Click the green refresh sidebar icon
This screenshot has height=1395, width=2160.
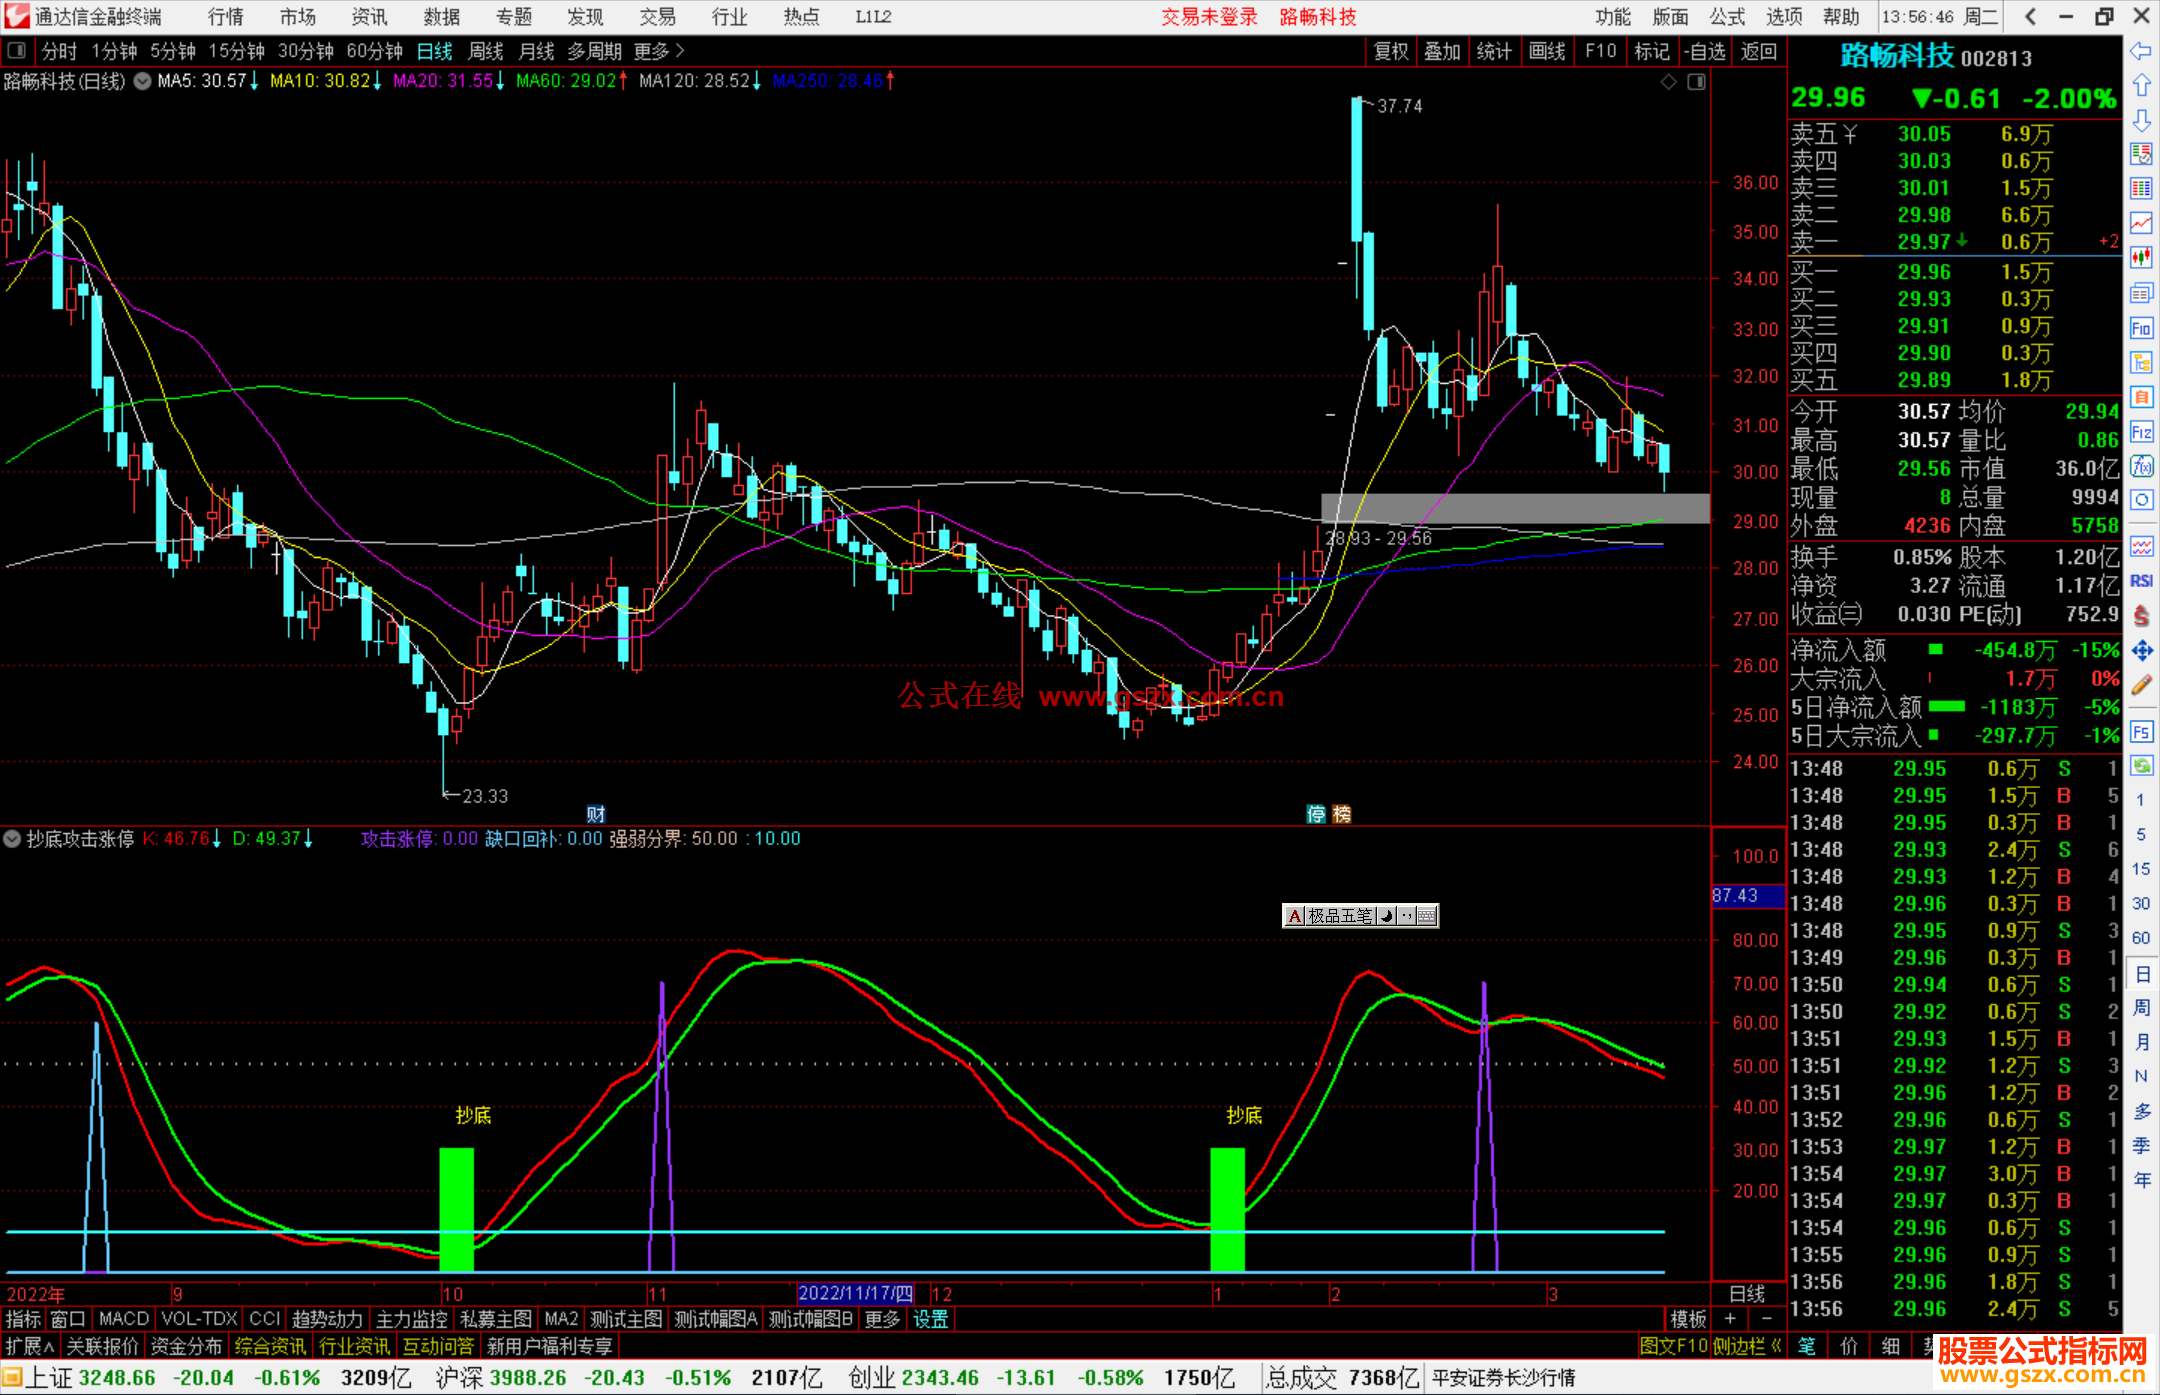2141,766
